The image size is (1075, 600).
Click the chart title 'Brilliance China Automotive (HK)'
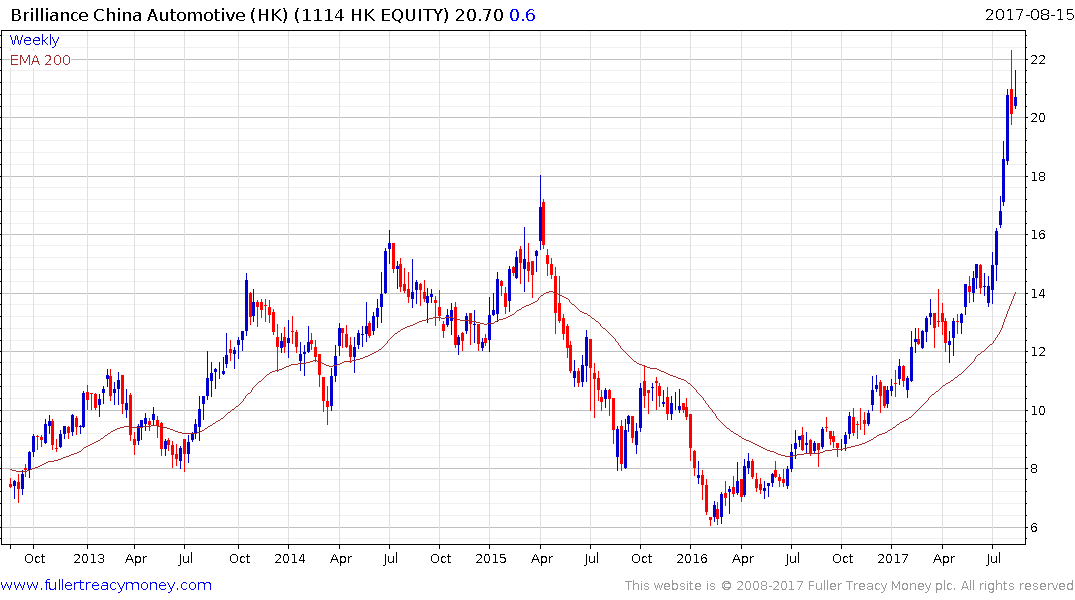(149, 15)
